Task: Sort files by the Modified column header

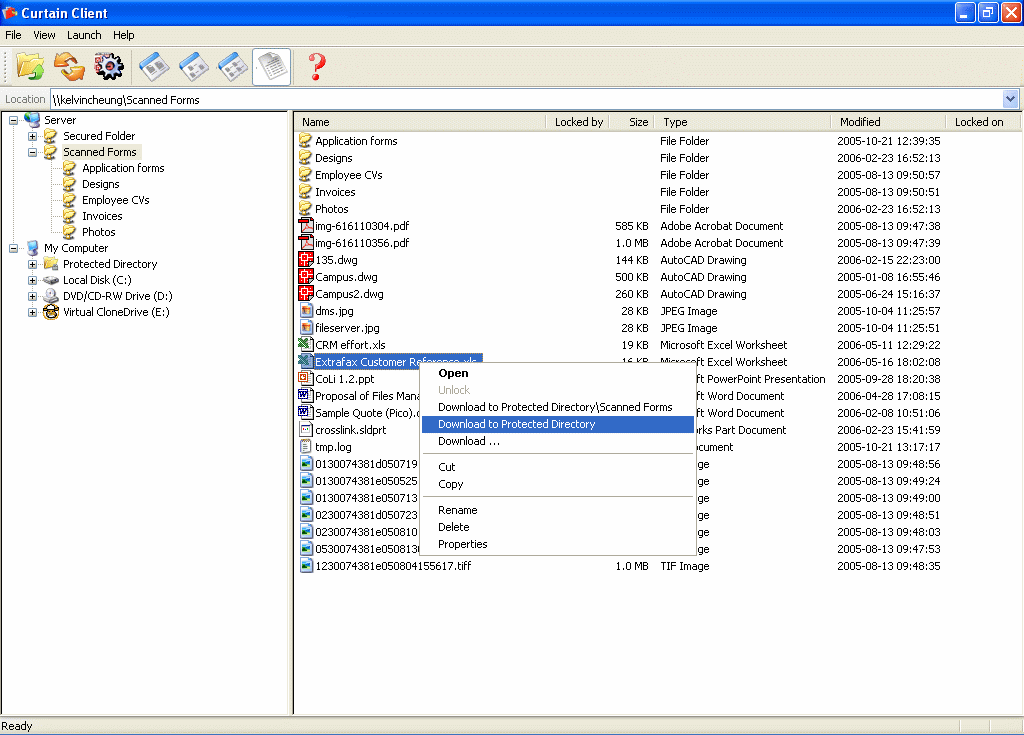Action: tap(860, 122)
